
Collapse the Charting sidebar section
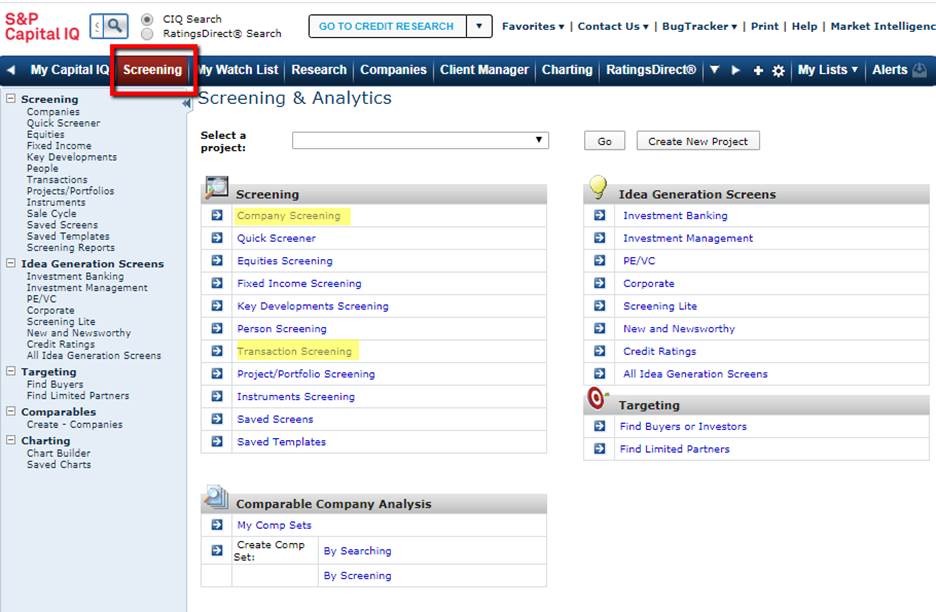tap(11, 440)
